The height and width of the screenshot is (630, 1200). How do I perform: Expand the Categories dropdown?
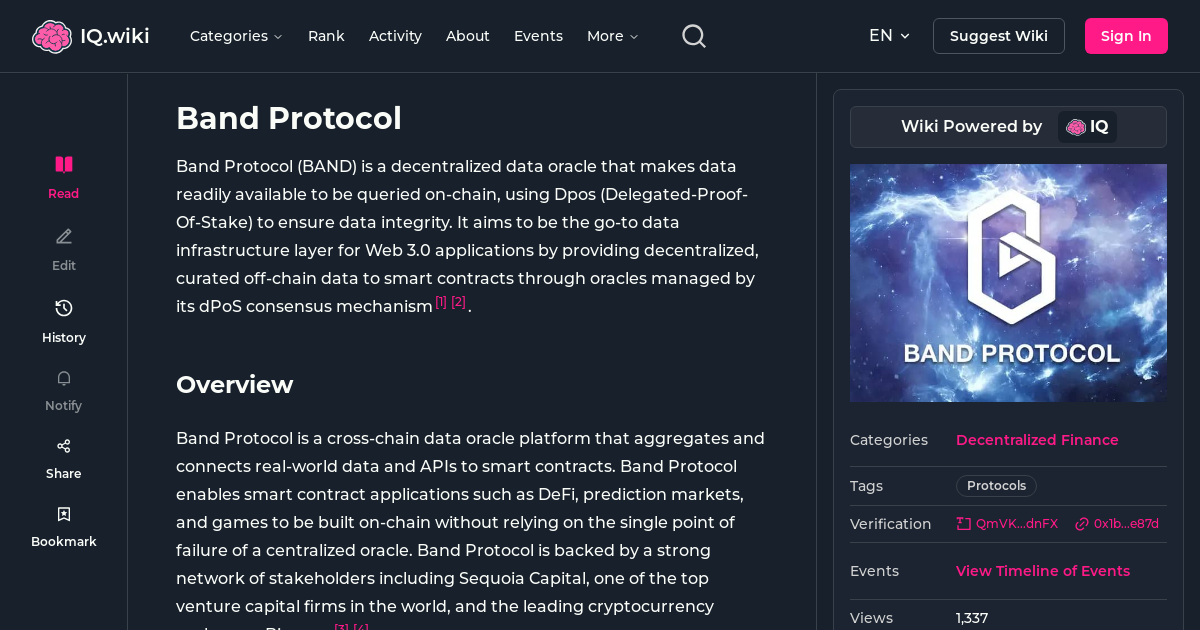click(x=236, y=35)
